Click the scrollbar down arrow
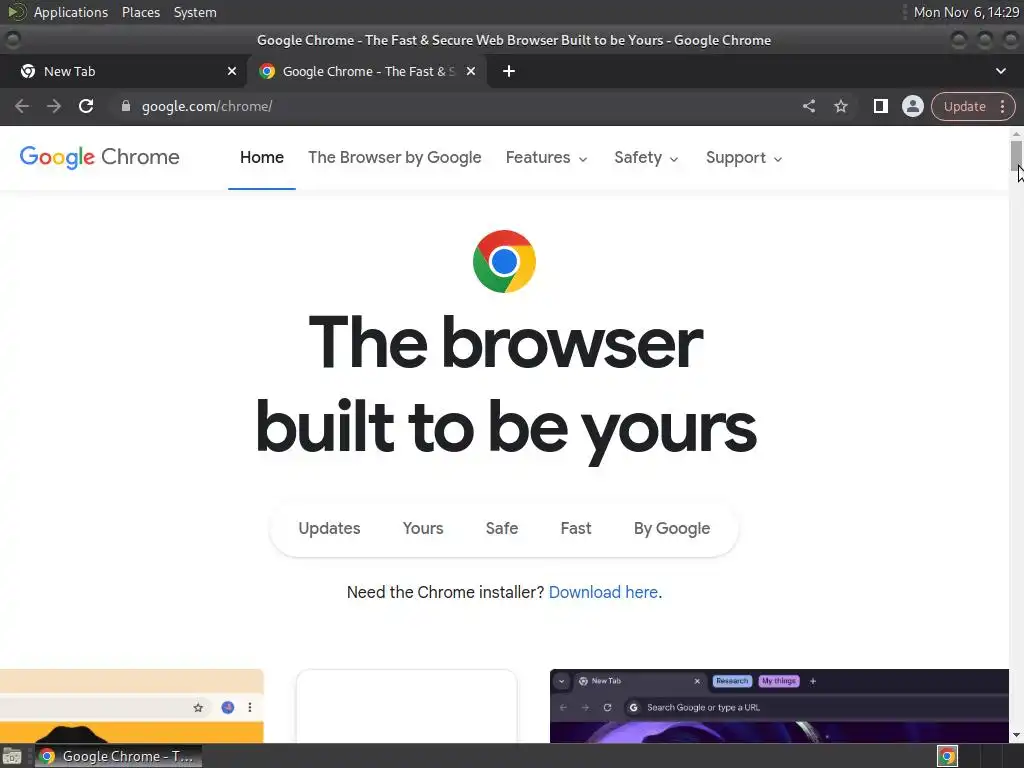 (1016, 735)
